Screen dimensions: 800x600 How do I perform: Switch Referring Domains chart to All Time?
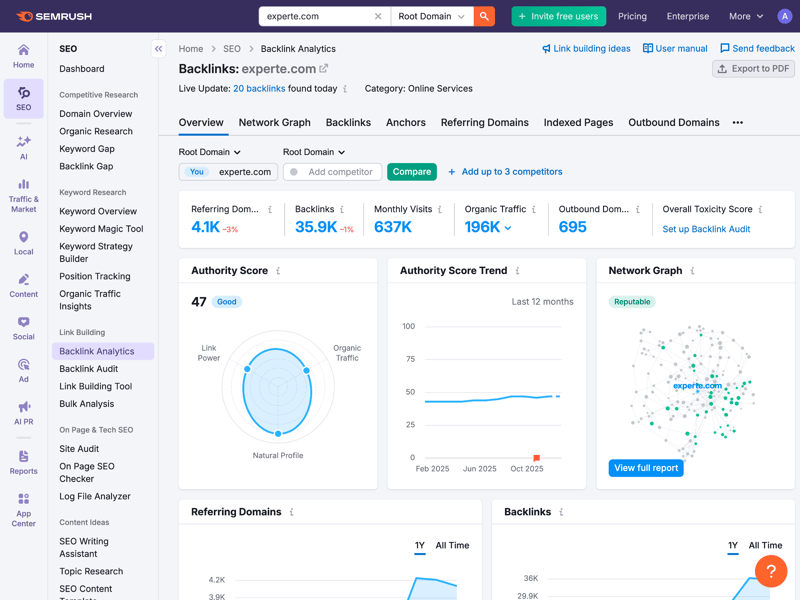[x=452, y=545]
